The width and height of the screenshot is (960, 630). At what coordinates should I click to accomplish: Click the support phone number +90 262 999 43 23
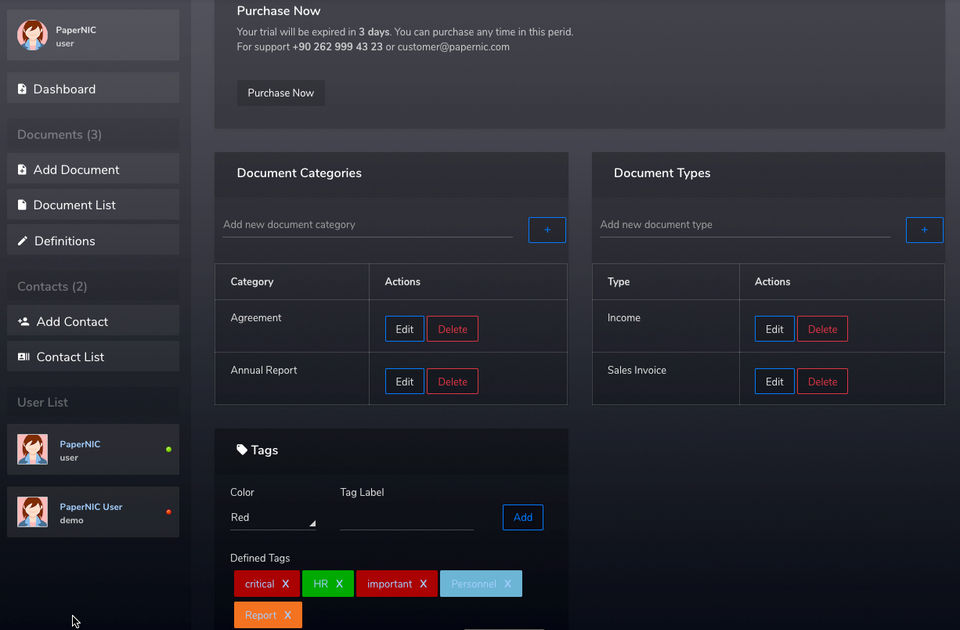pos(337,47)
